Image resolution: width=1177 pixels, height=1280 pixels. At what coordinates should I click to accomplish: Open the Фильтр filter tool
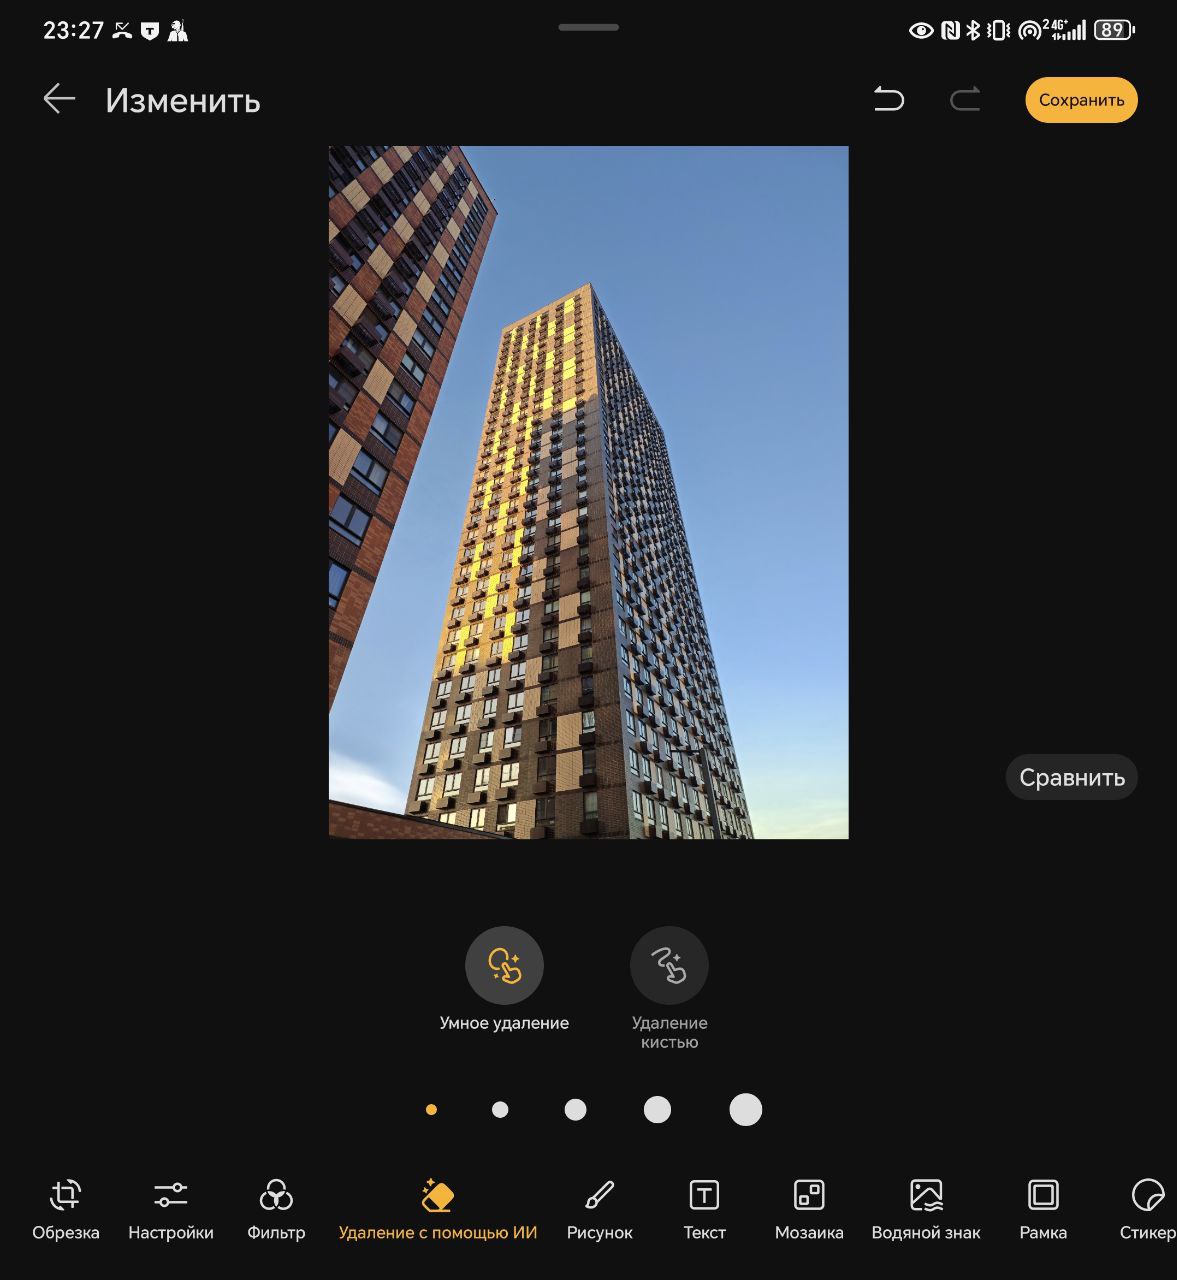276,1209
